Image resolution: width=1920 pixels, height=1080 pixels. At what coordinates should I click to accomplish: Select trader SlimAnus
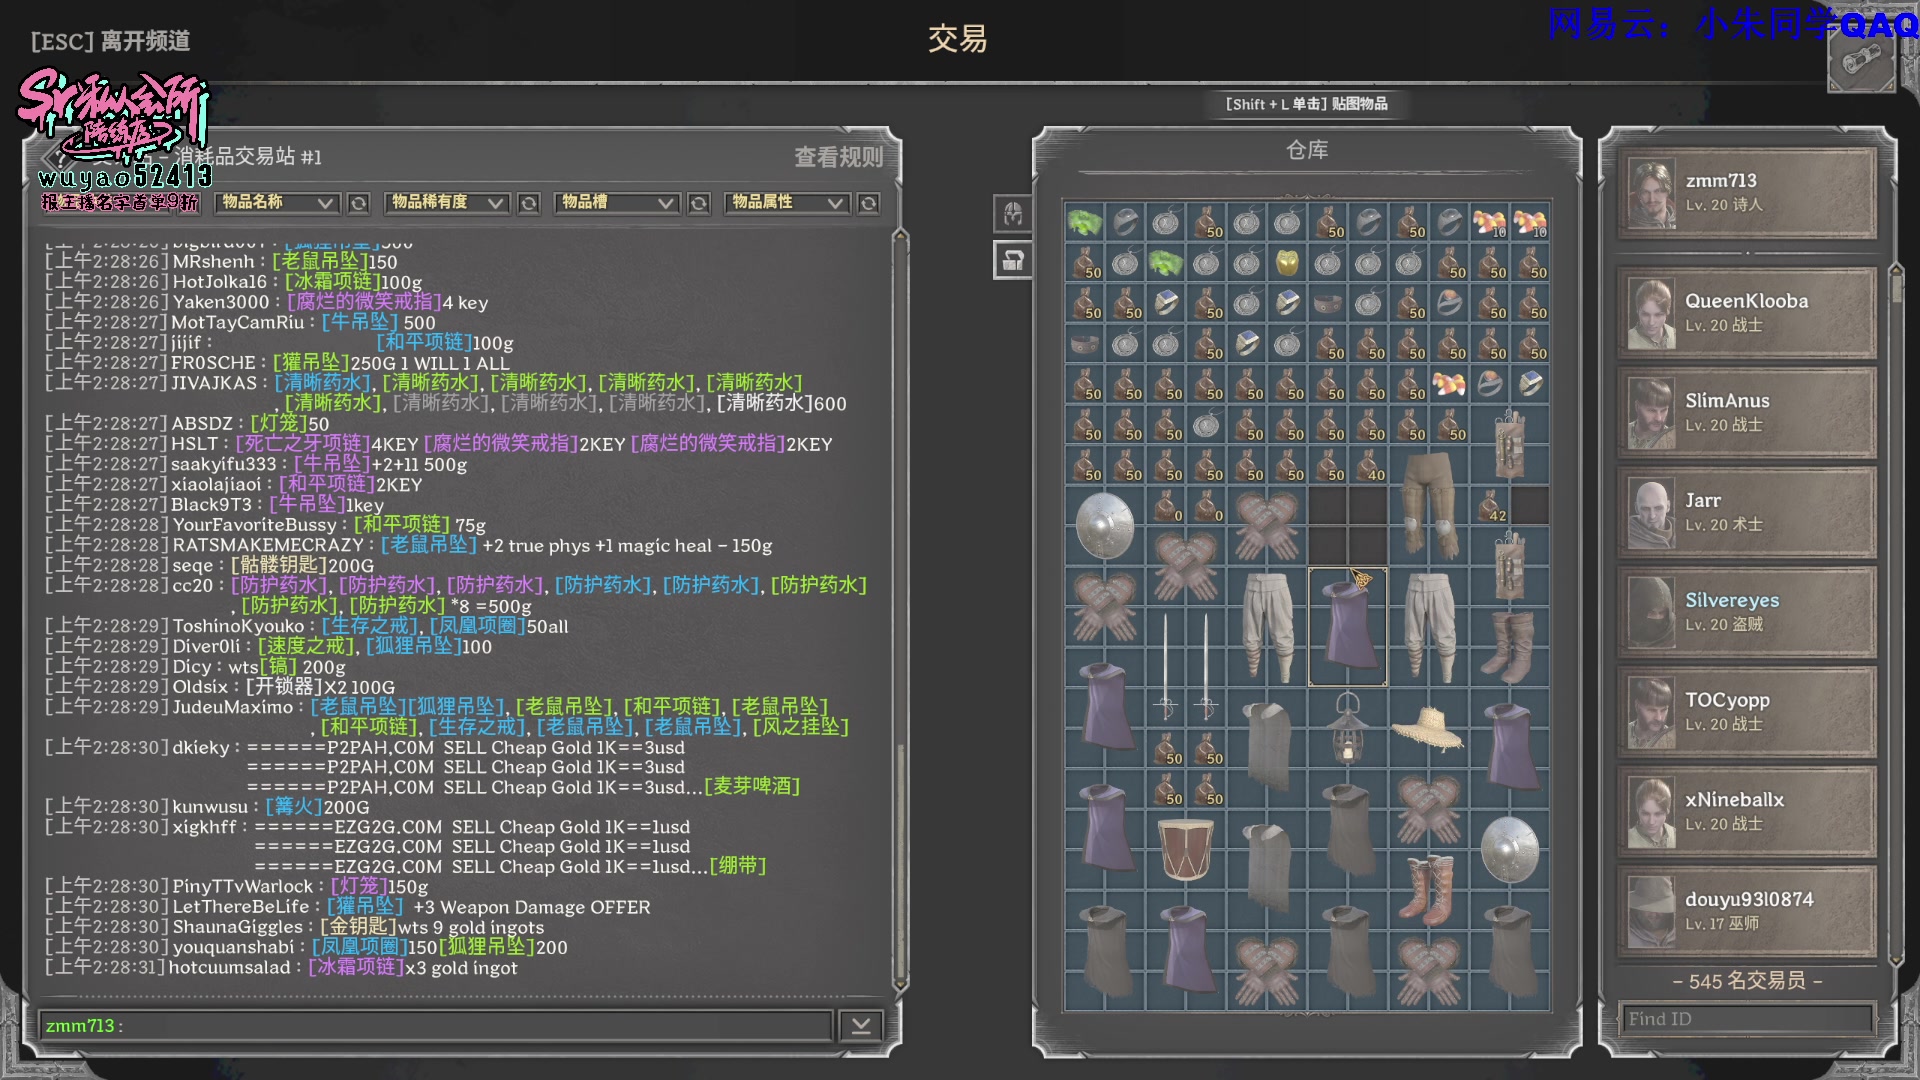[x=1746, y=413]
